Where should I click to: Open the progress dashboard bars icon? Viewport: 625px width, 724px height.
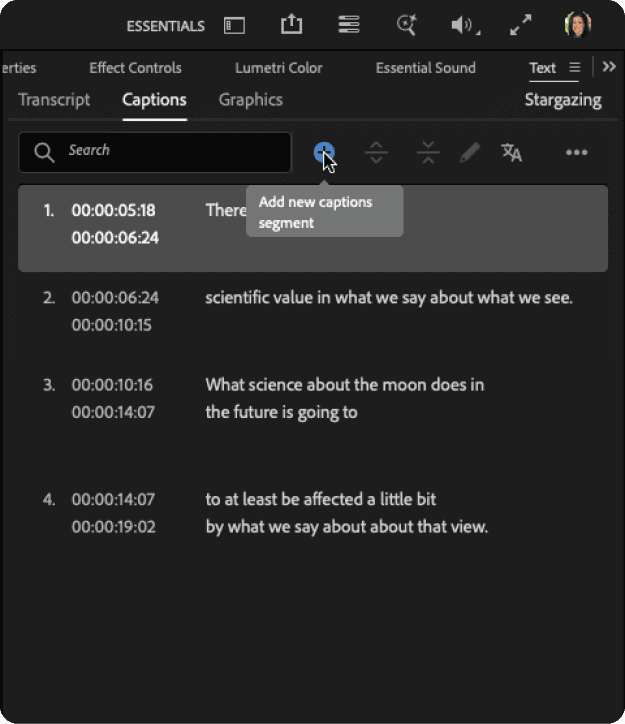point(349,24)
